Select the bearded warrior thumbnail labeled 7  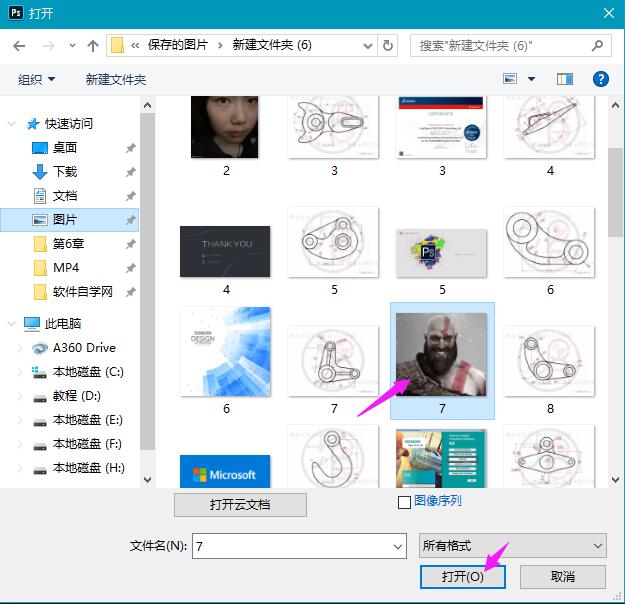click(x=441, y=354)
